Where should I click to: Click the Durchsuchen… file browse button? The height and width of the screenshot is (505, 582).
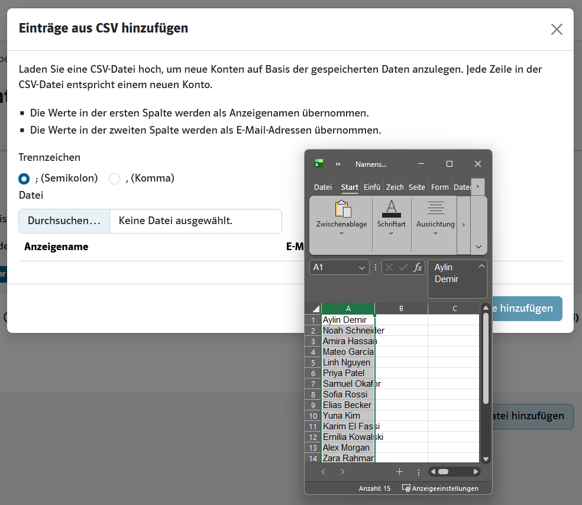(64, 221)
